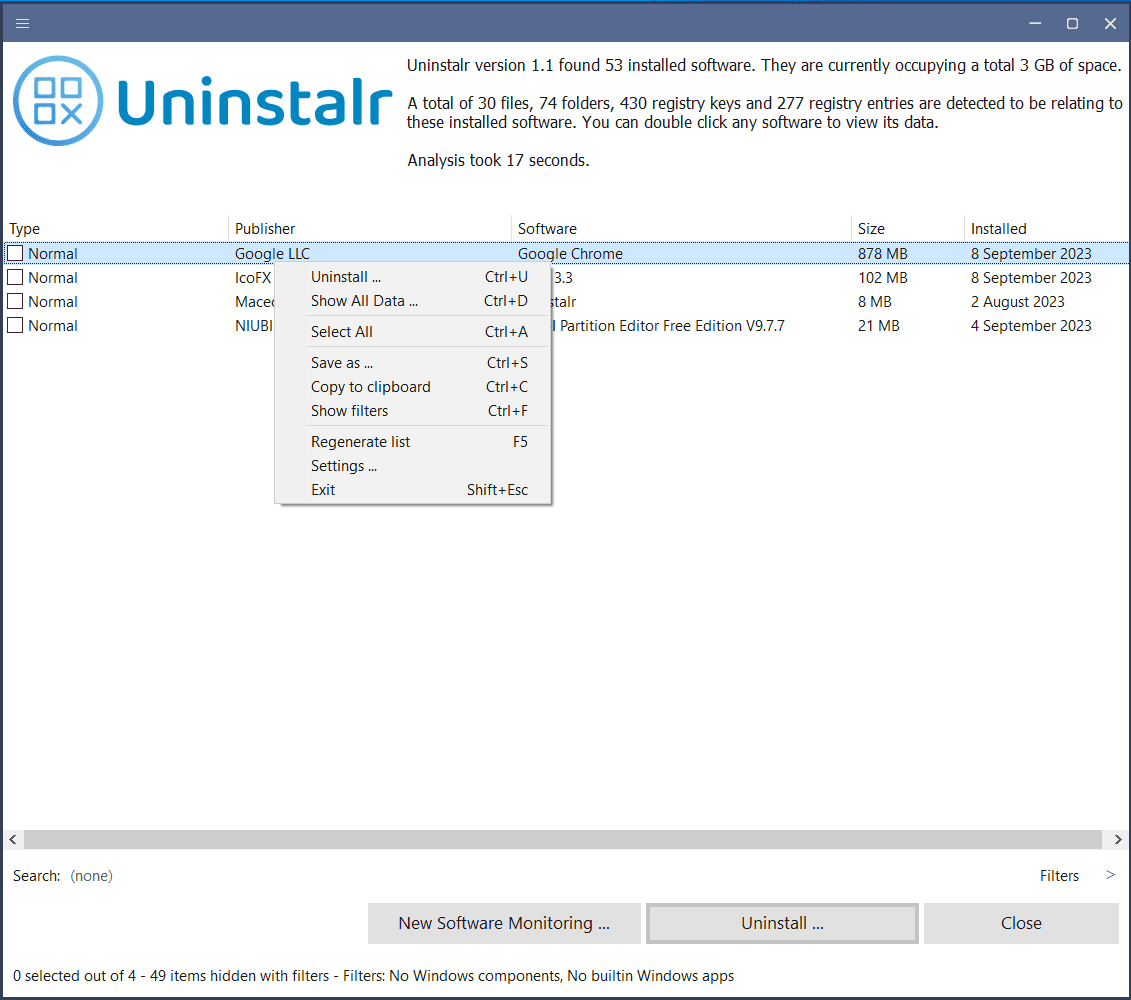Click the Search (none) field
Image resolution: width=1131 pixels, height=1000 pixels.
click(92, 876)
